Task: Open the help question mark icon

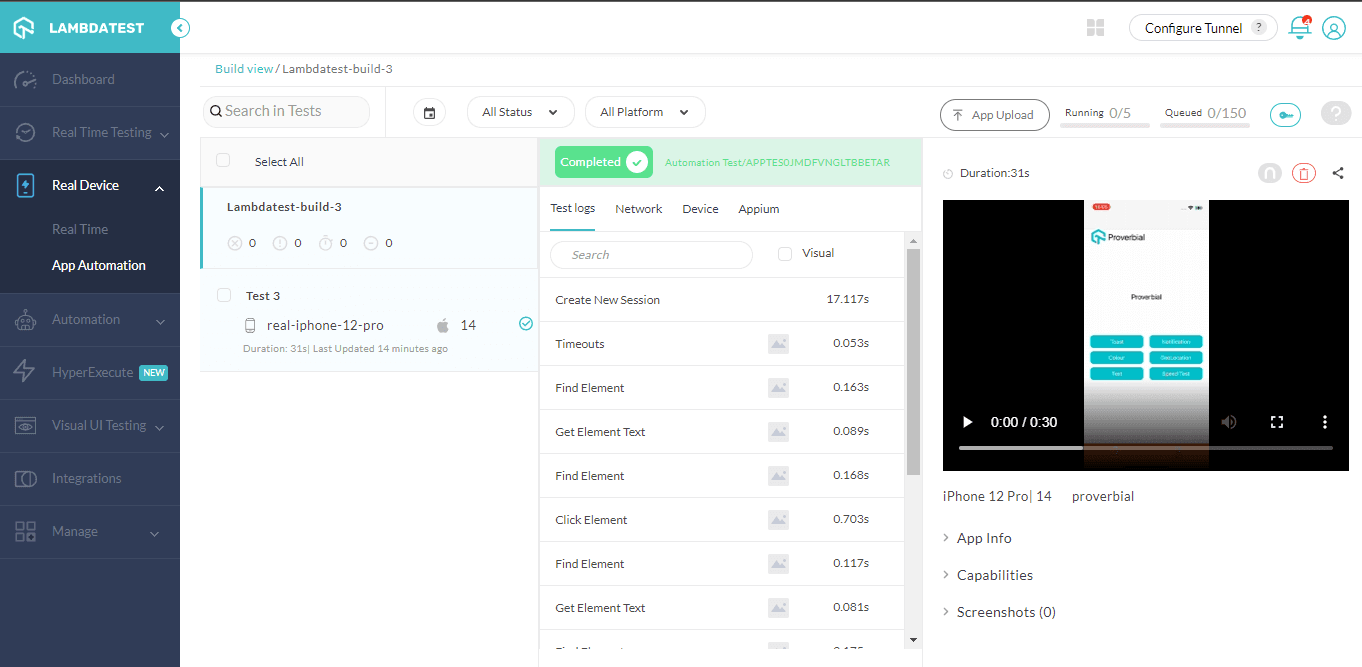Action: click(1336, 113)
